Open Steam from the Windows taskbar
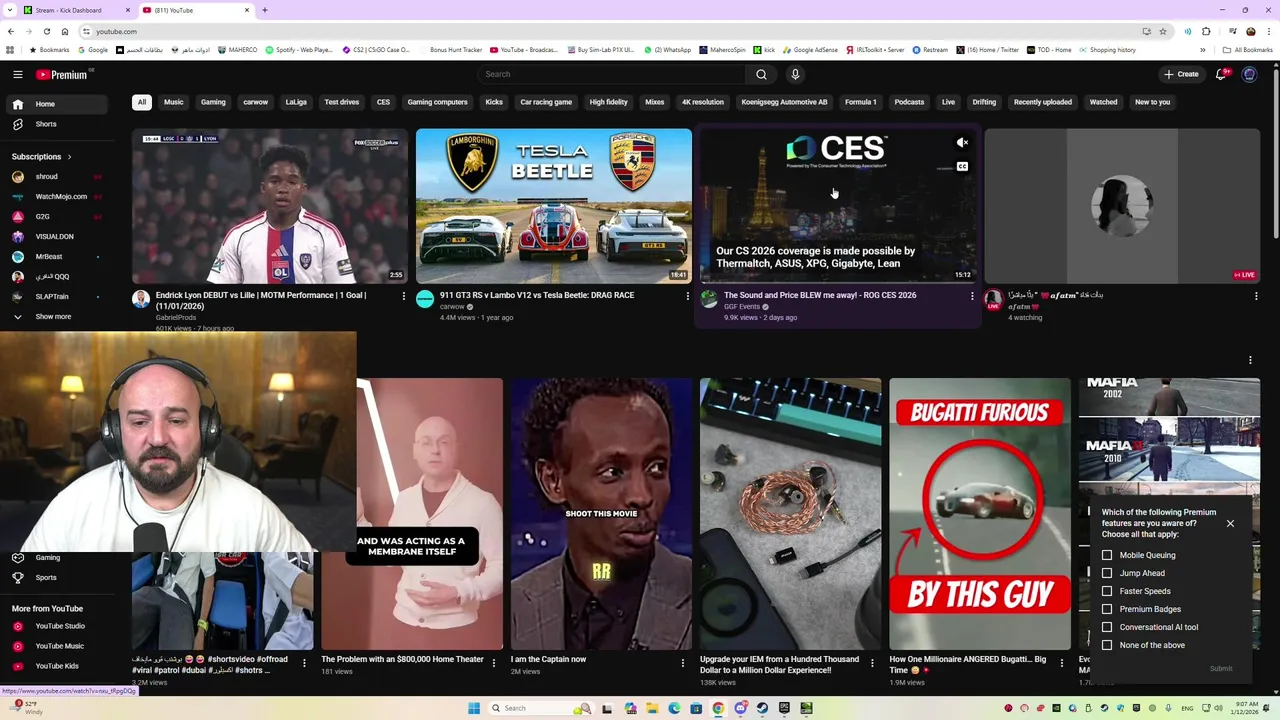The image size is (1280, 720). point(762,708)
